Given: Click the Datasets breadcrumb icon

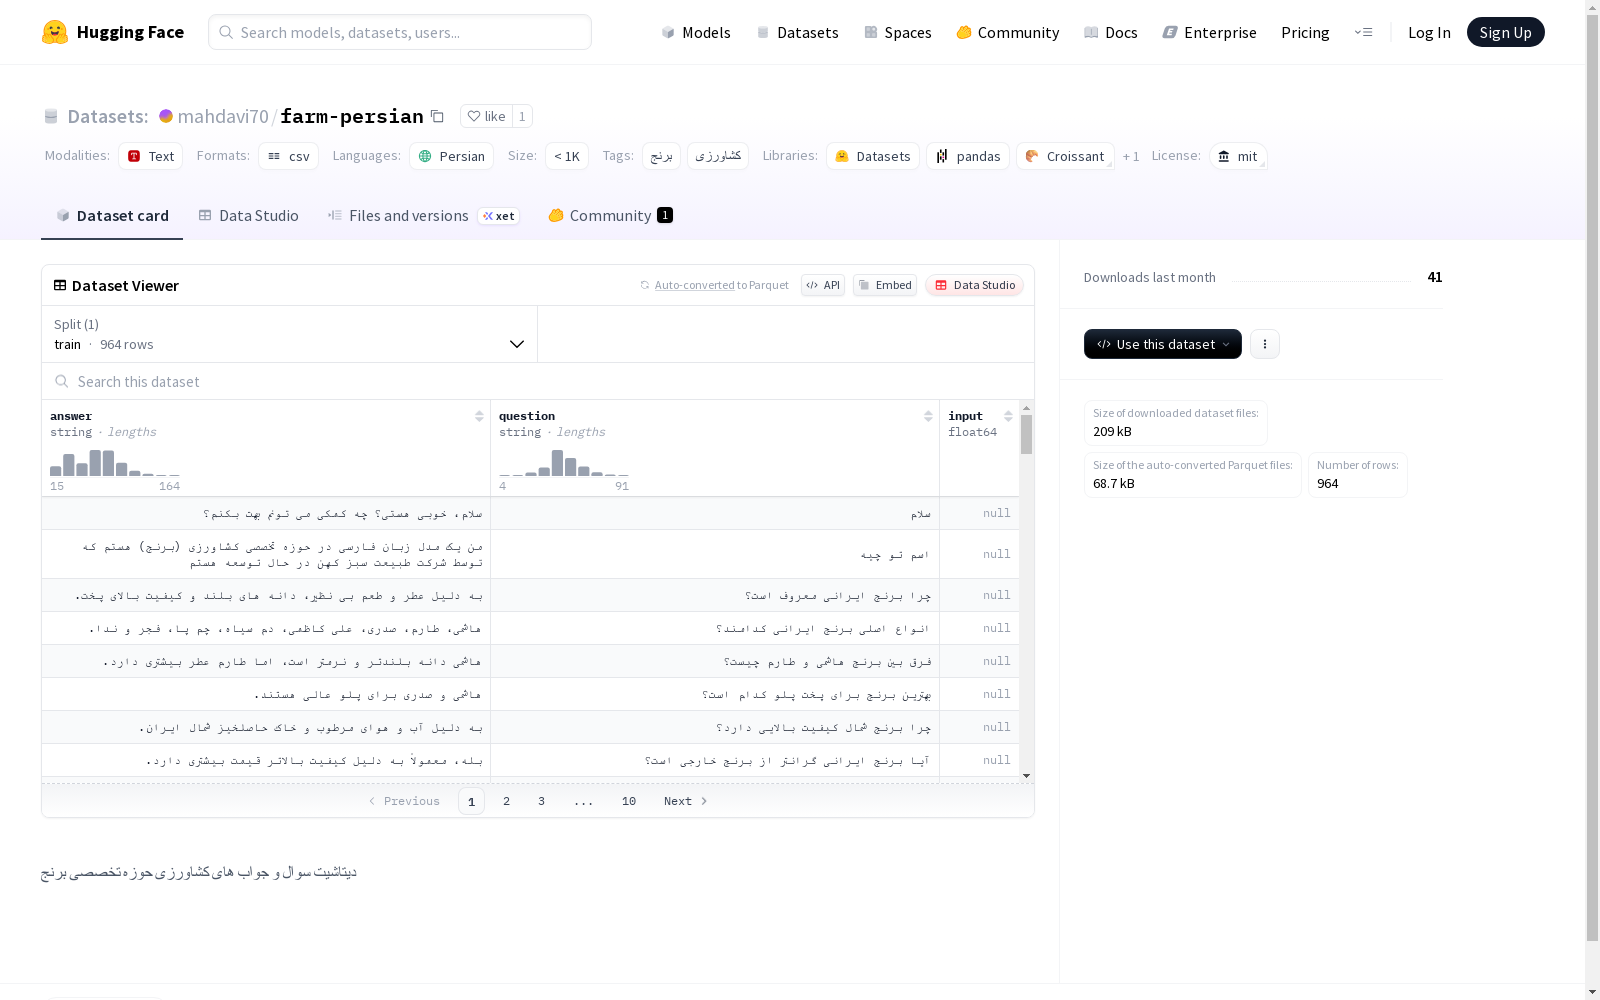Looking at the screenshot, I should 51,116.
